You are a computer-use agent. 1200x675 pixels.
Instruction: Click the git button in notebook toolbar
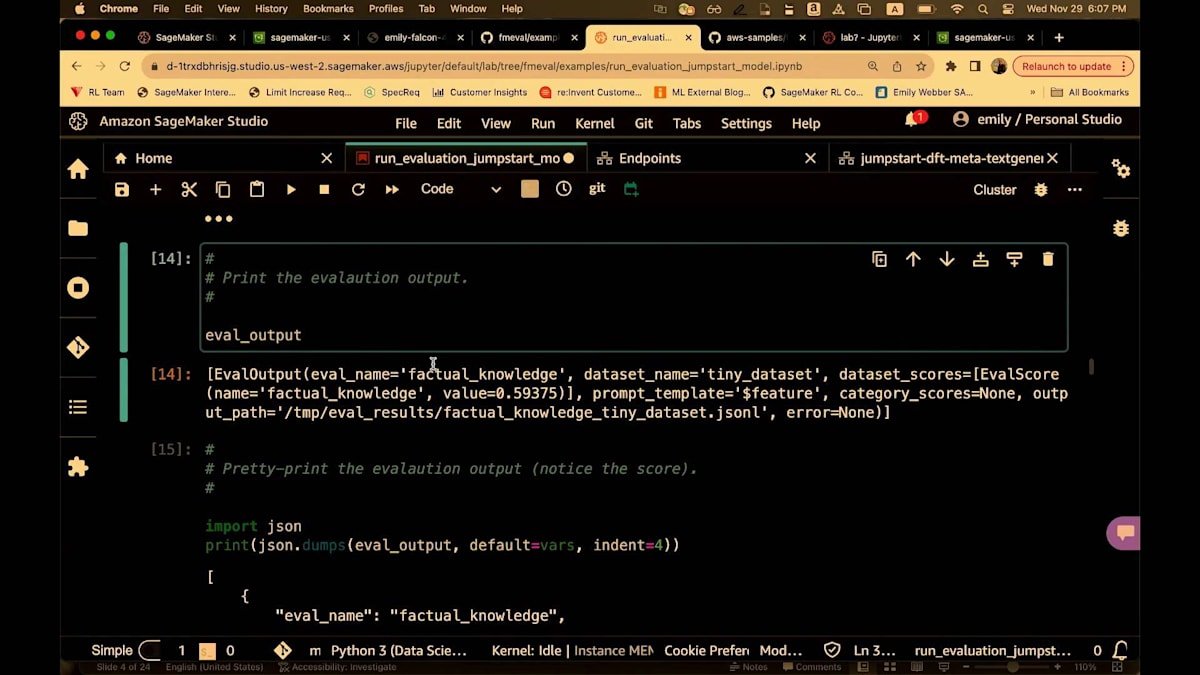pos(597,188)
